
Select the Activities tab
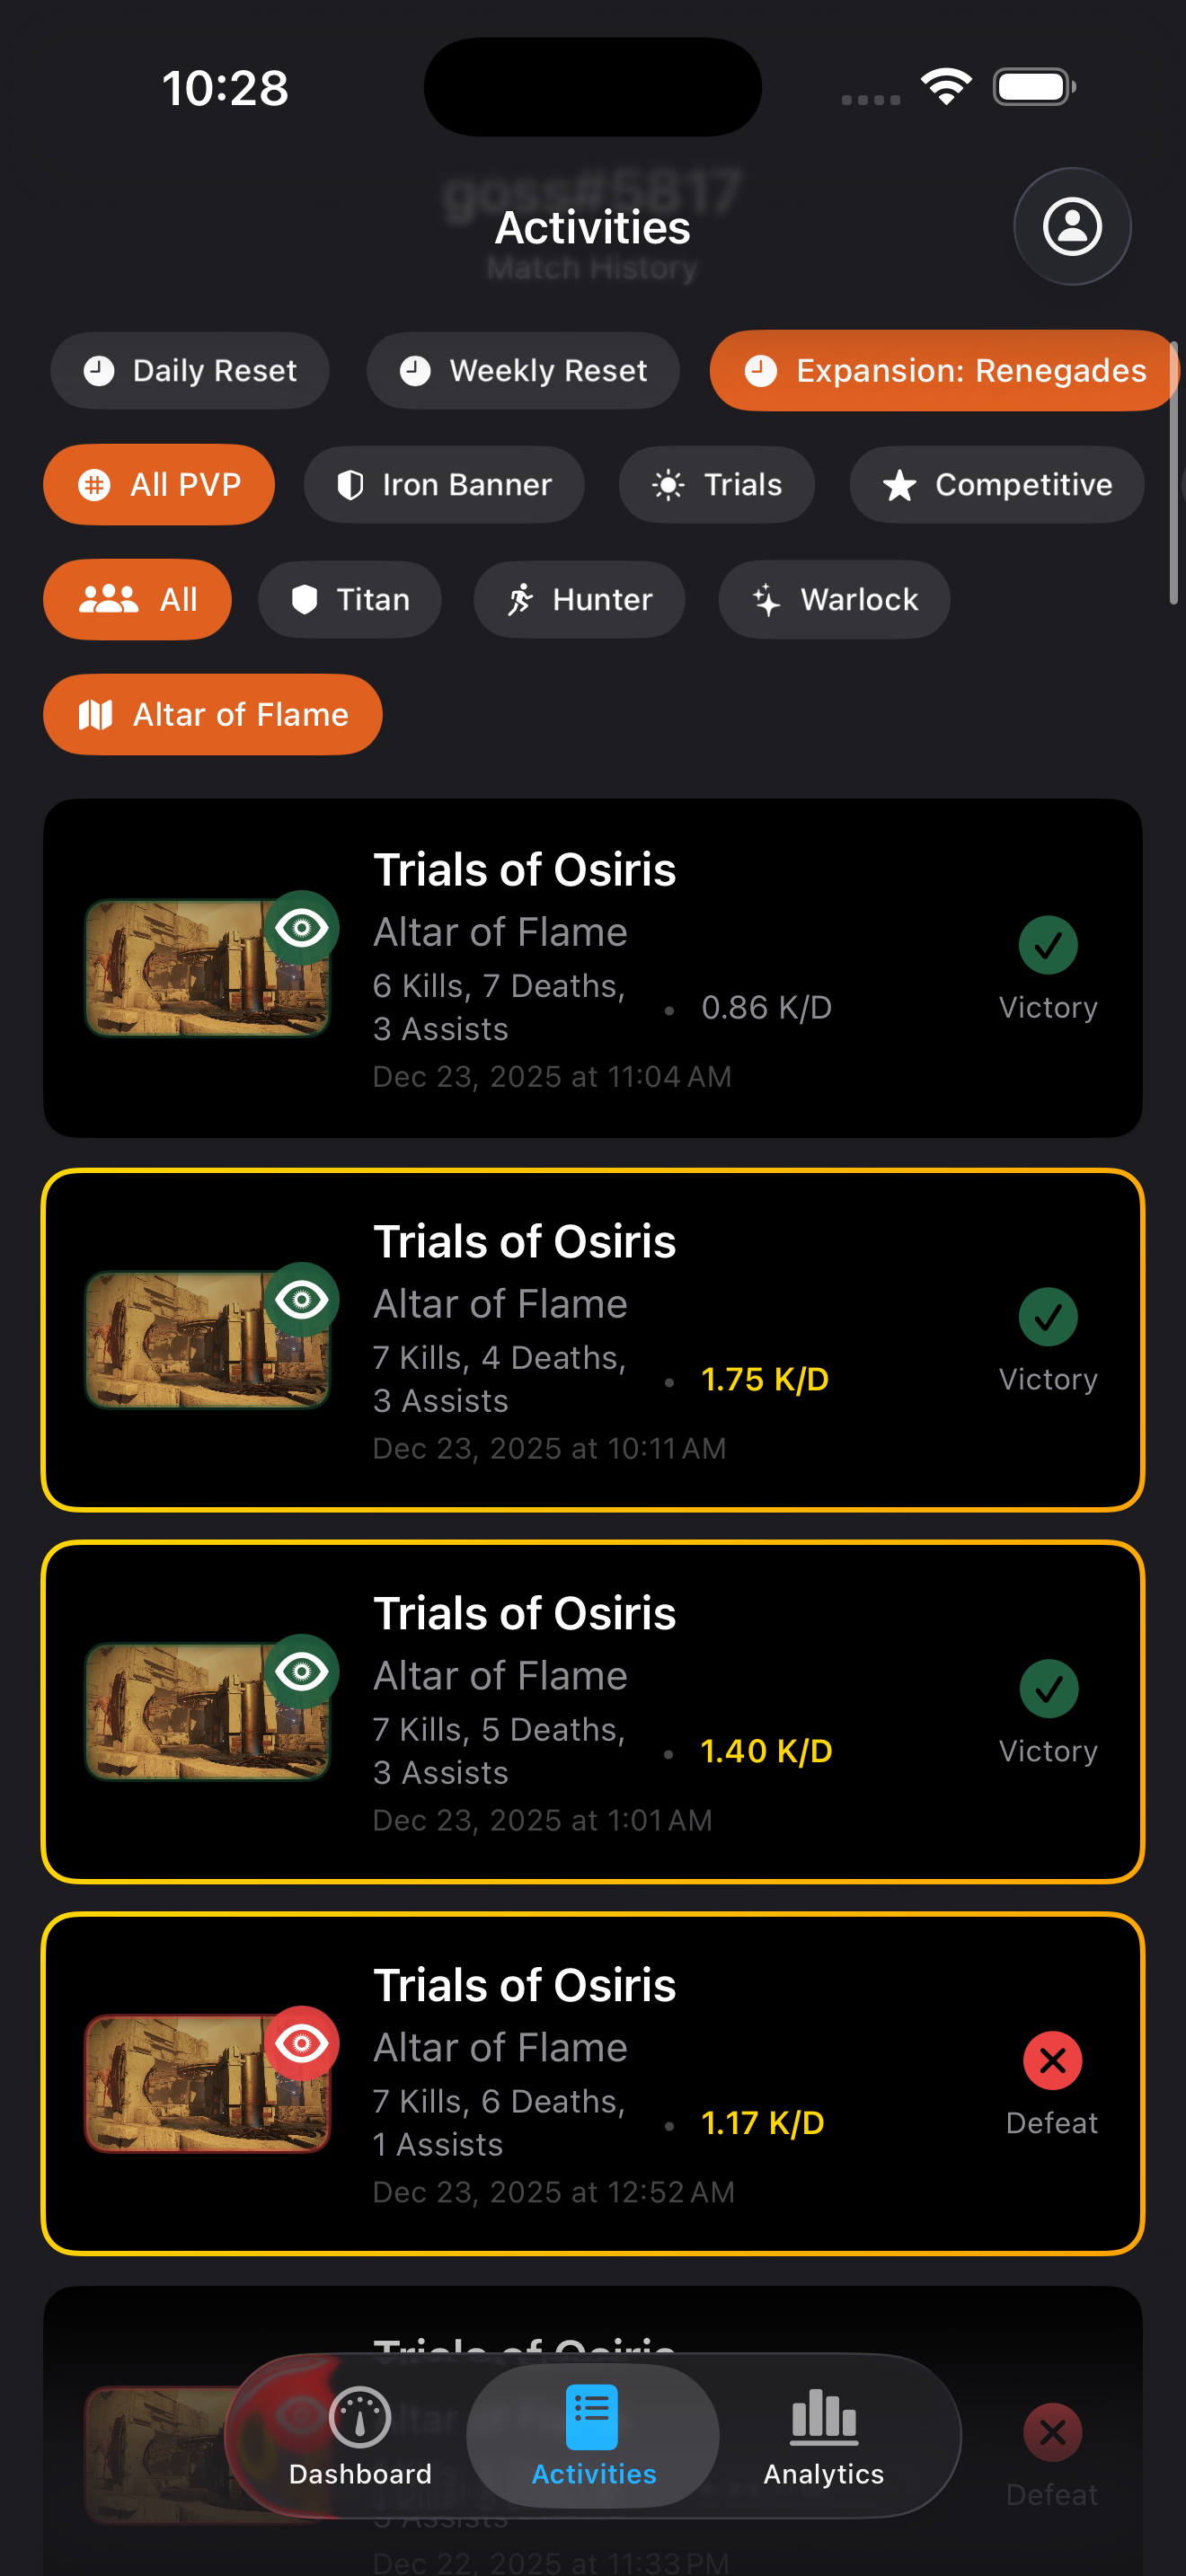593,2435
